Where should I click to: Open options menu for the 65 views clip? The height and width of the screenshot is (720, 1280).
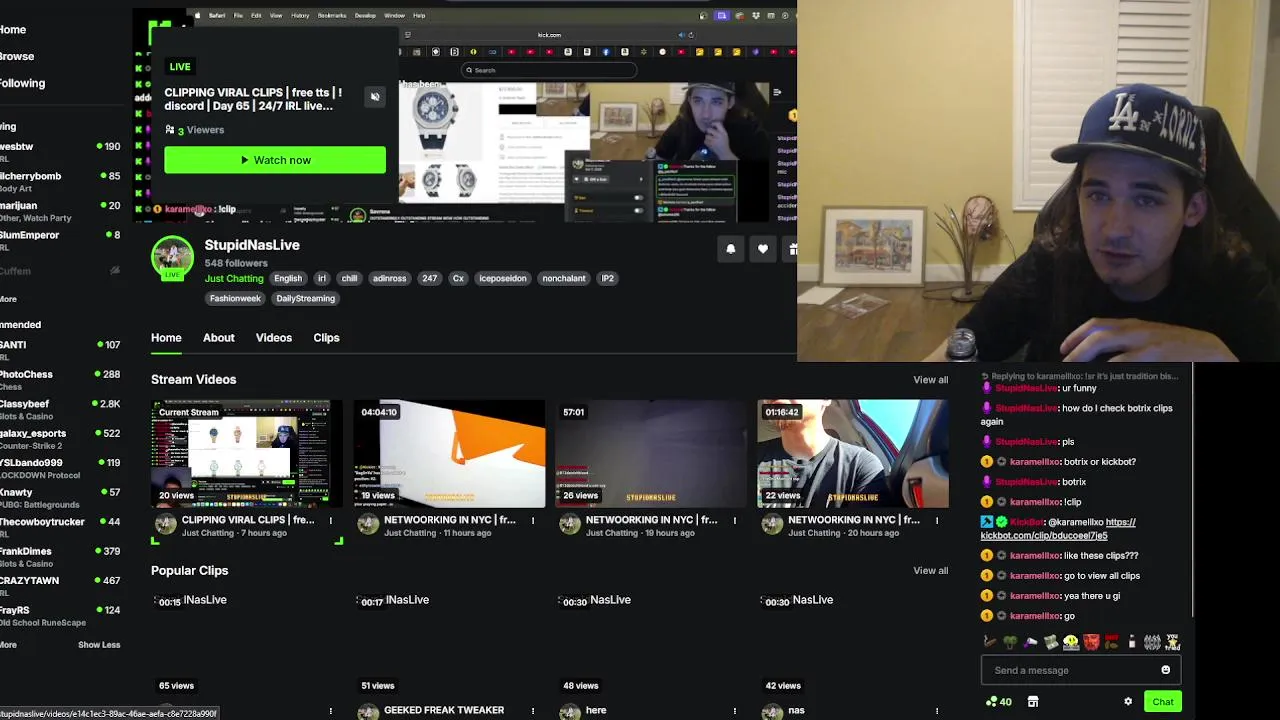pyautogui.click(x=331, y=711)
